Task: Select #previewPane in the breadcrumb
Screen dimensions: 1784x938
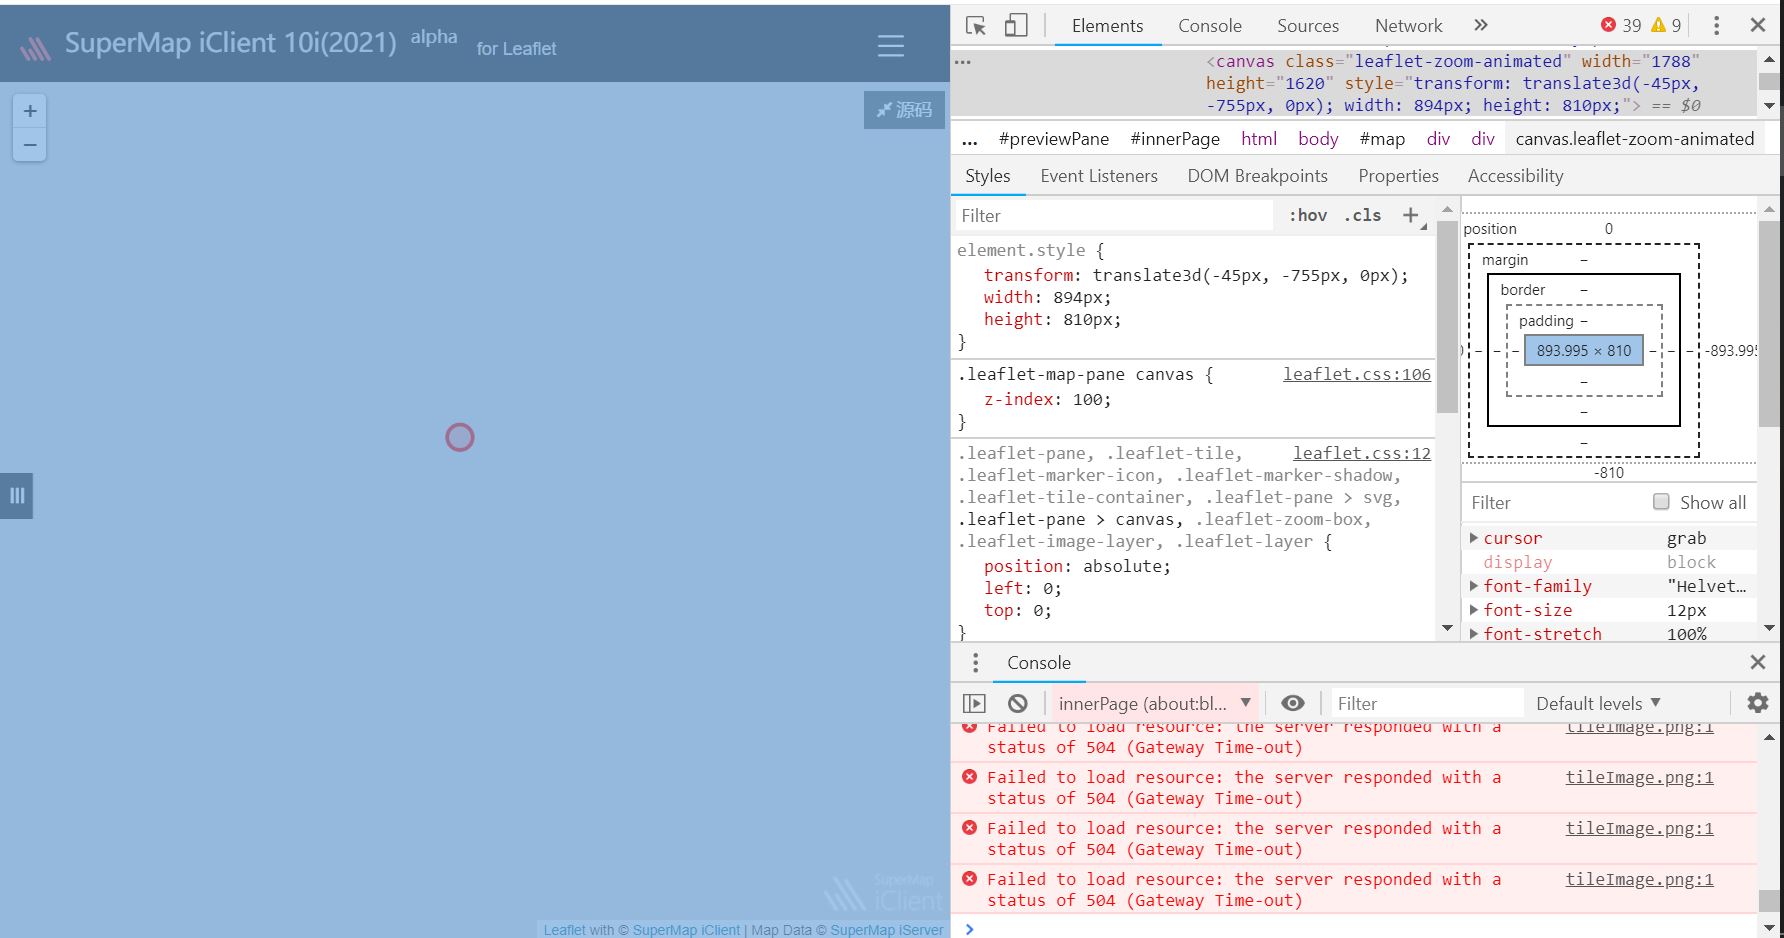Action: [x=1053, y=139]
